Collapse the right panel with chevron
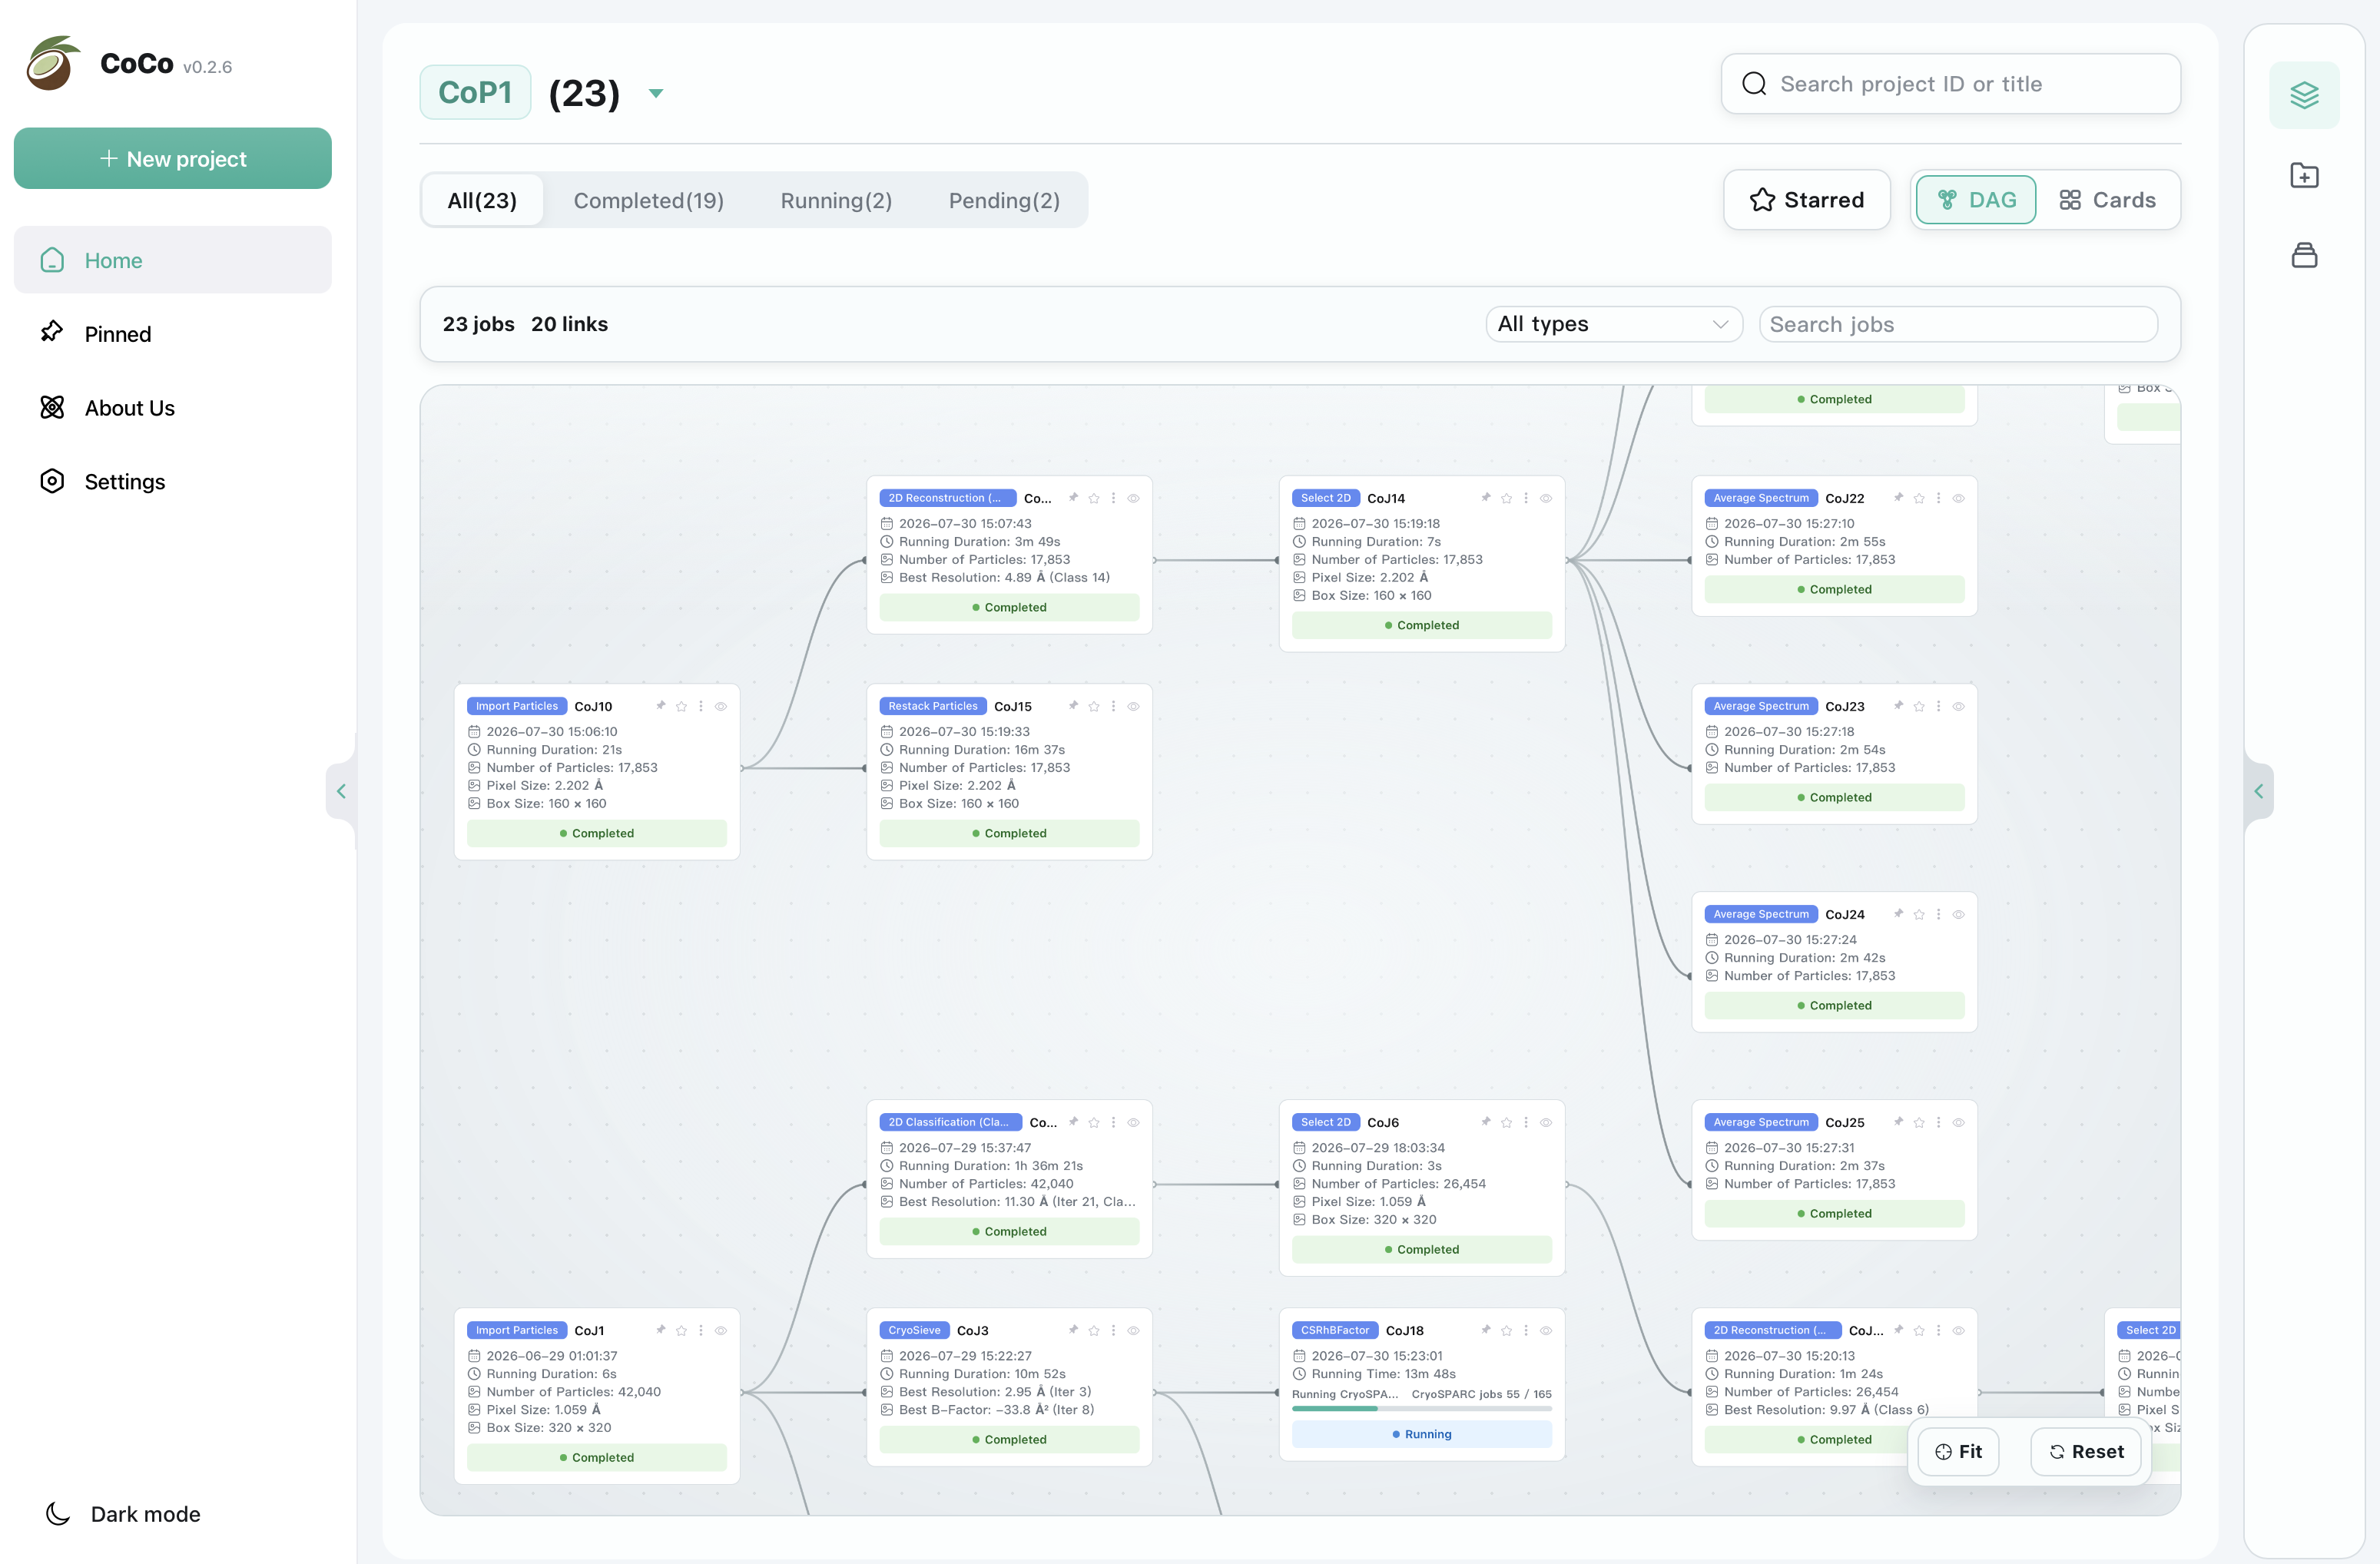Image resolution: width=2380 pixels, height=1564 pixels. pos(2258,791)
